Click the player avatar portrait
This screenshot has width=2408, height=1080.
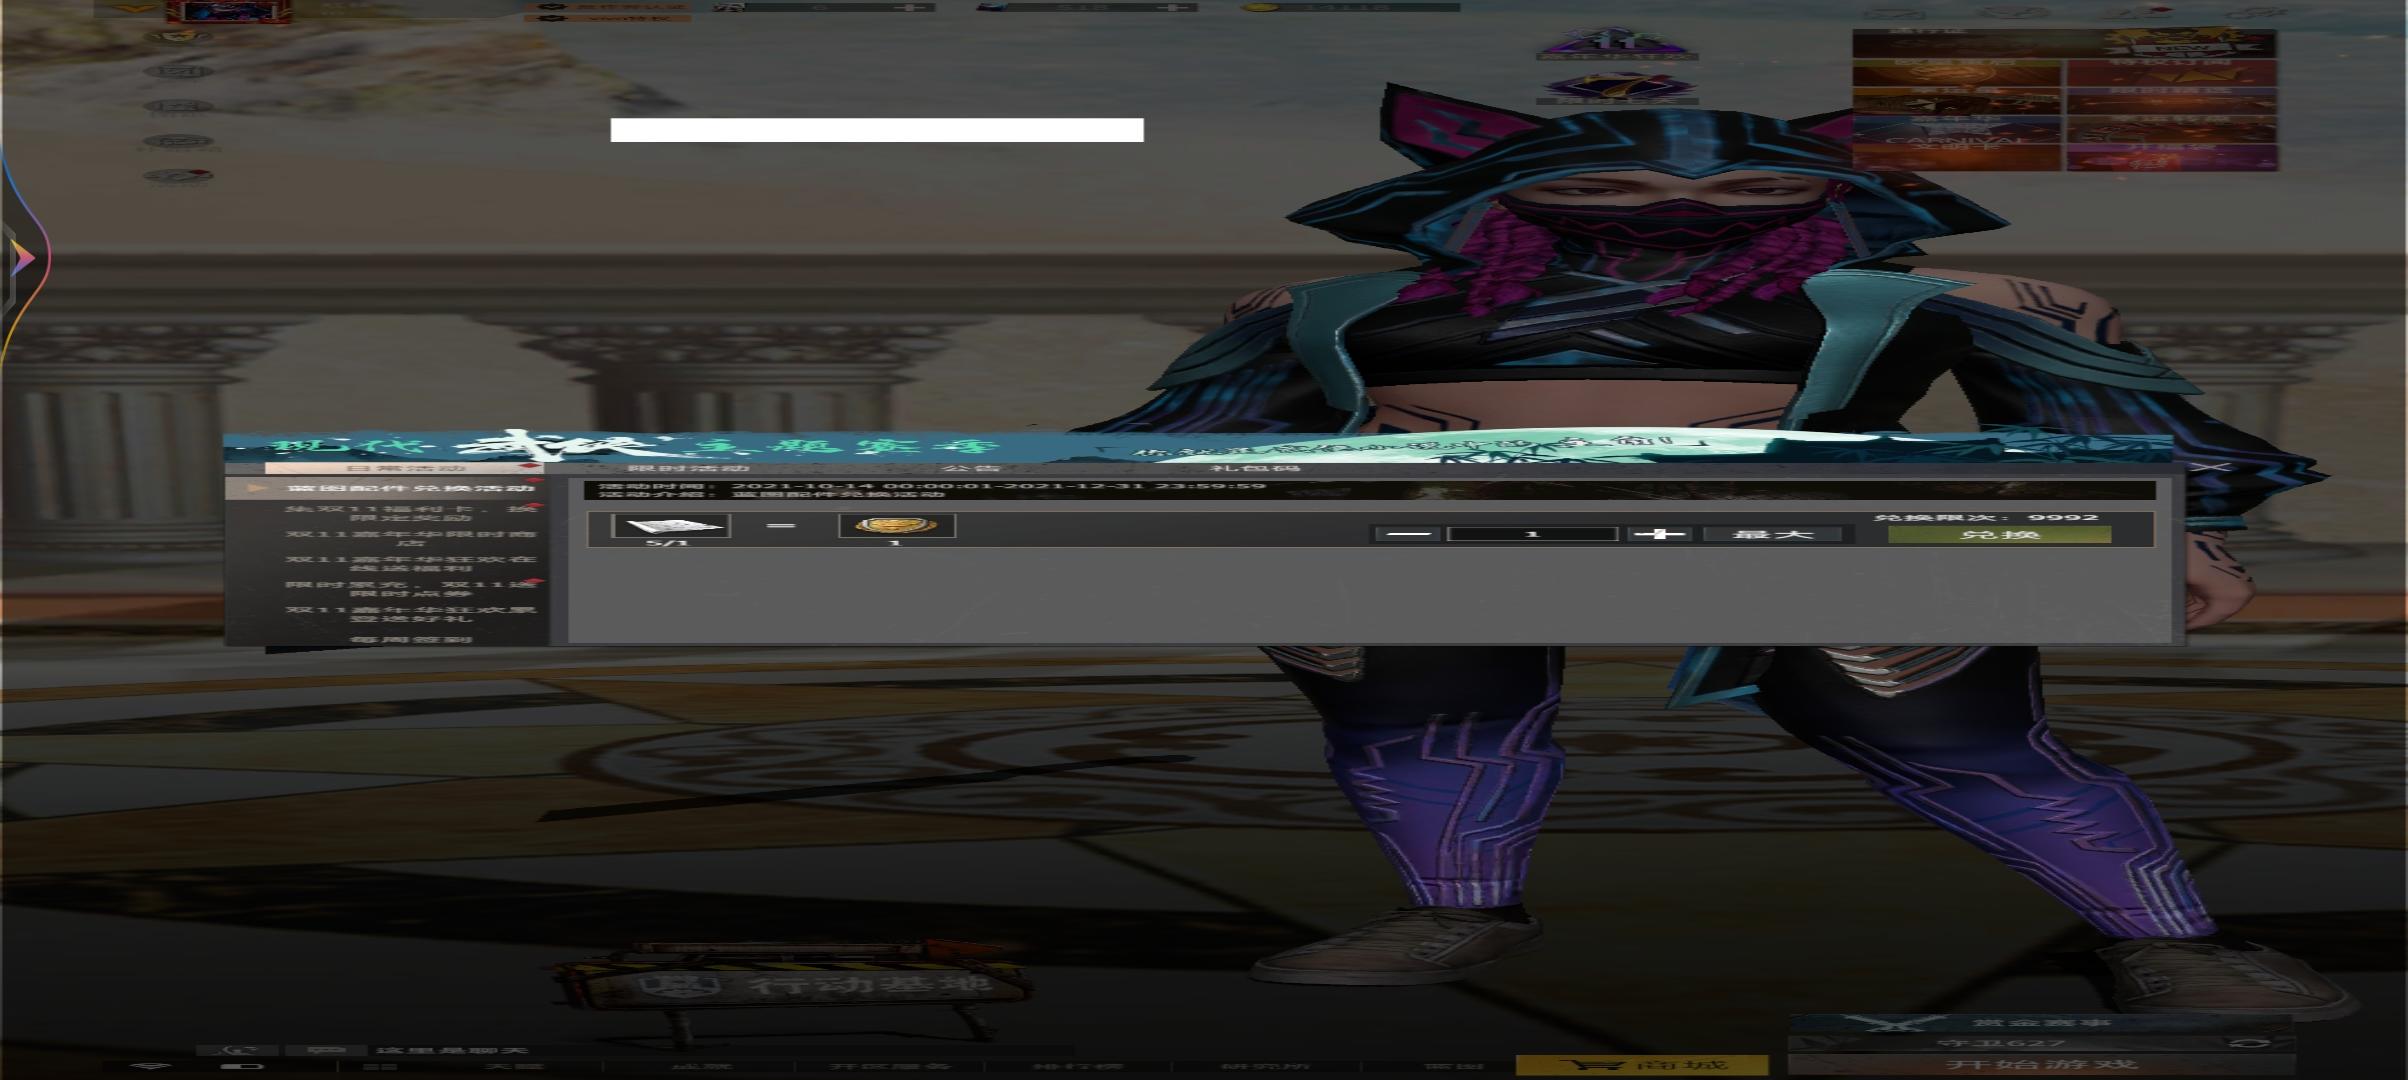pos(228,12)
